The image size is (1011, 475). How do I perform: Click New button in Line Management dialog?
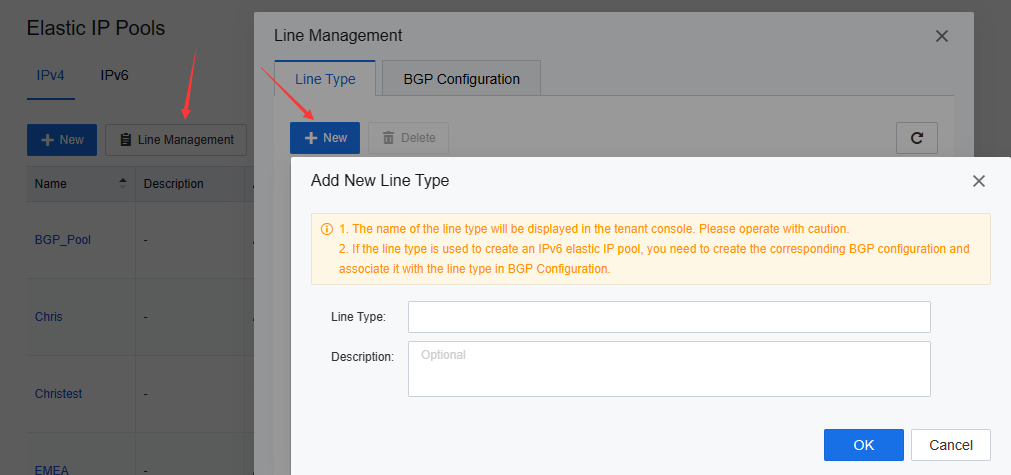pyautogui.click(x=325, y=138)
